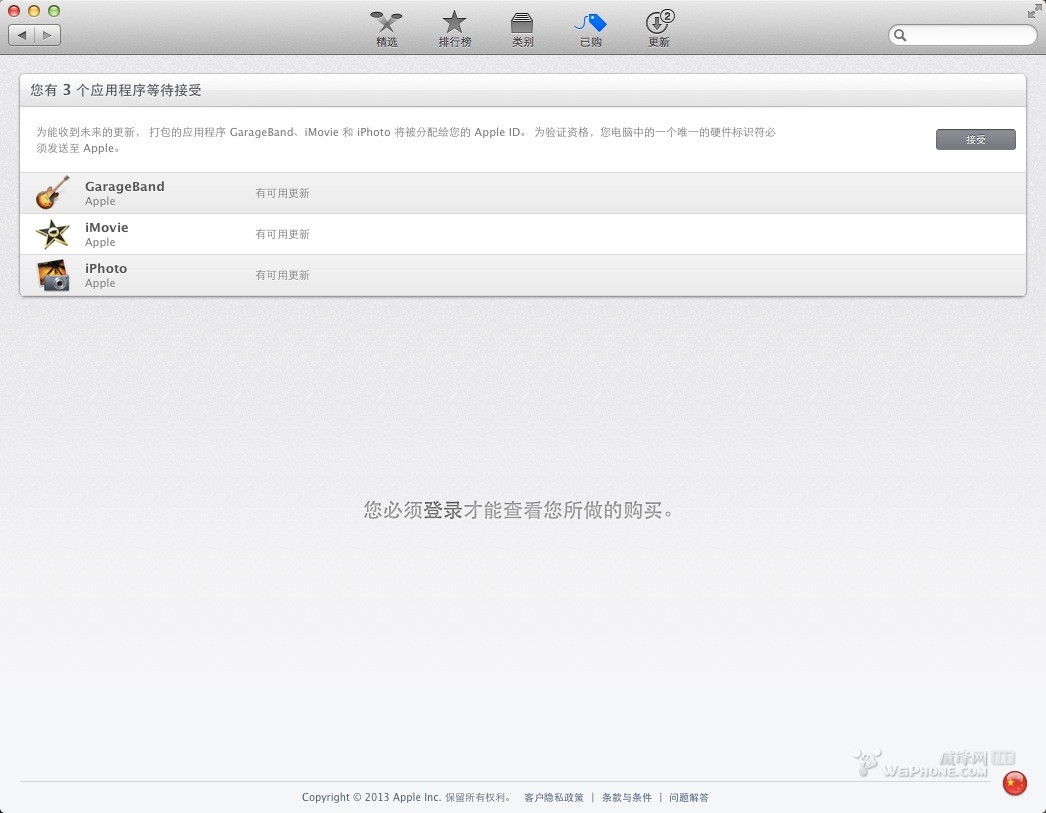The height and width of the screenshot is (813, 1046).
Task: Click the header 您有 3 个应用程序等待接受
Action: (116, 90)
